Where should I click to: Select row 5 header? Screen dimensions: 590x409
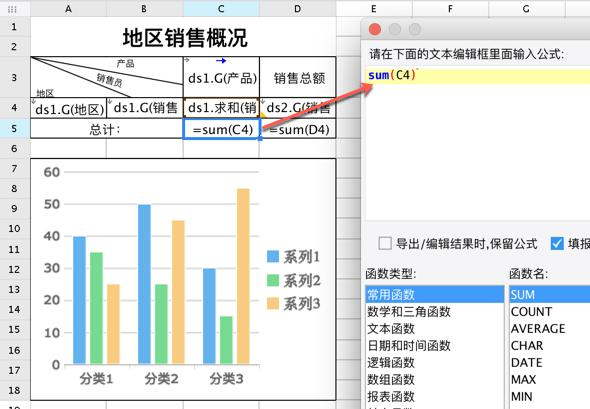(14, 129)
